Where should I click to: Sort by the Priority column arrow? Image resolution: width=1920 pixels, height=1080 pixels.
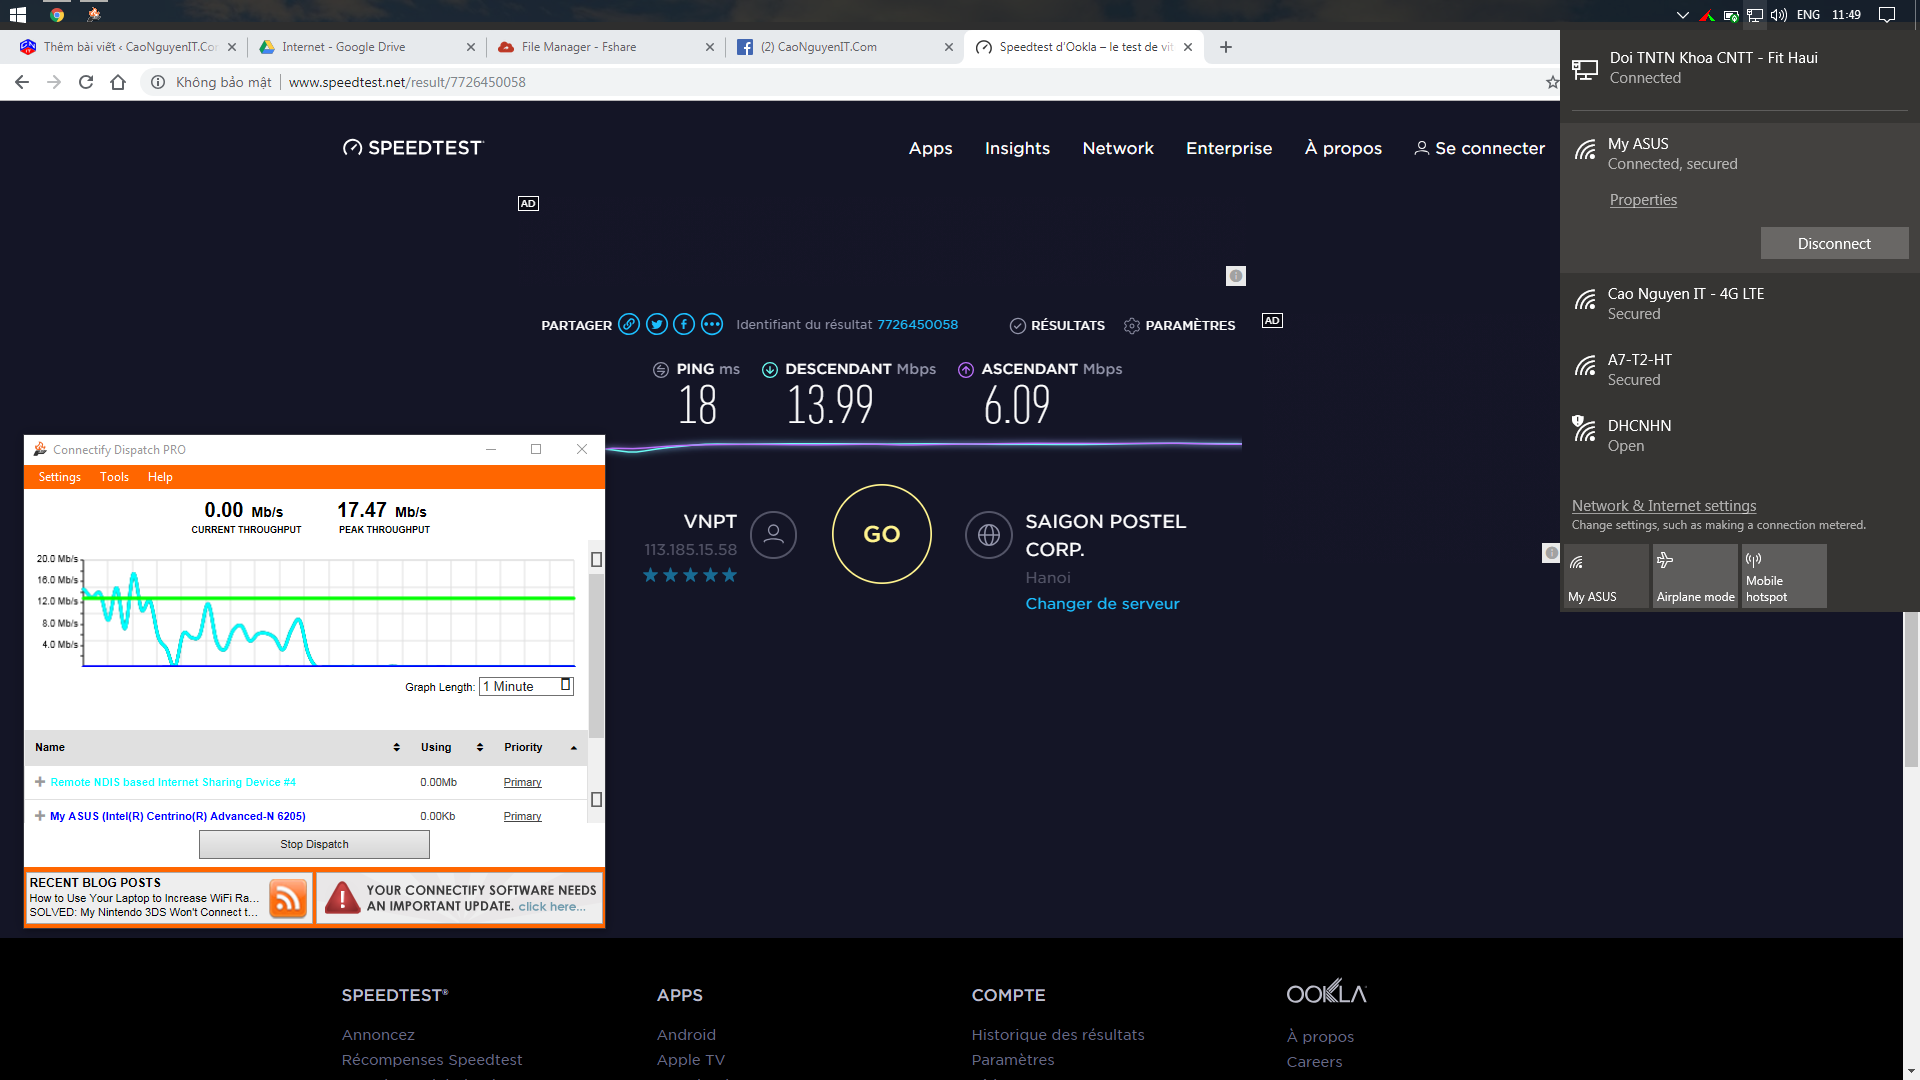pyautogui.click(x=574, y=747)
